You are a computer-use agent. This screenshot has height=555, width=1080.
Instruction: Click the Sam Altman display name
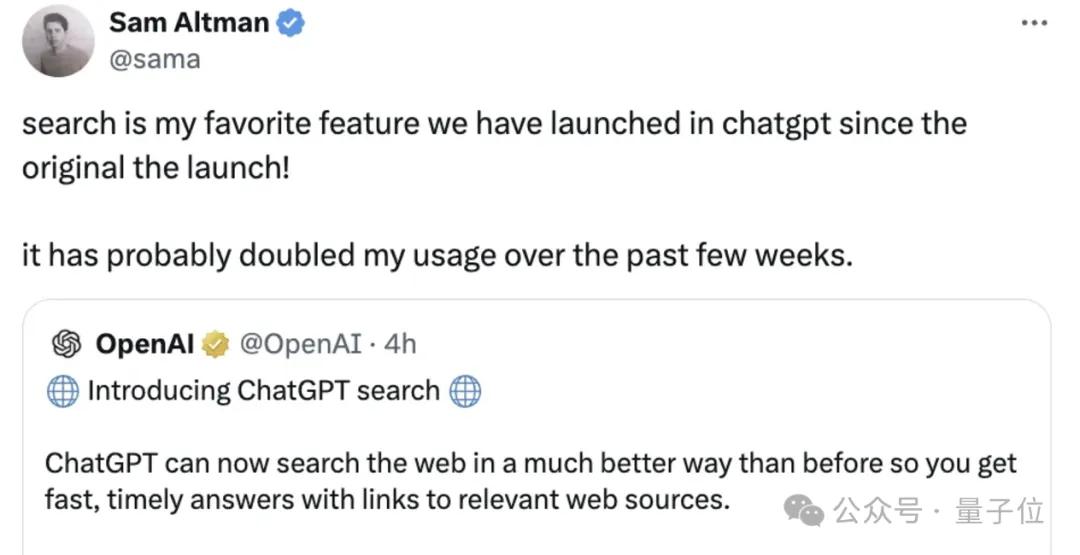click(x=189, y=23)
